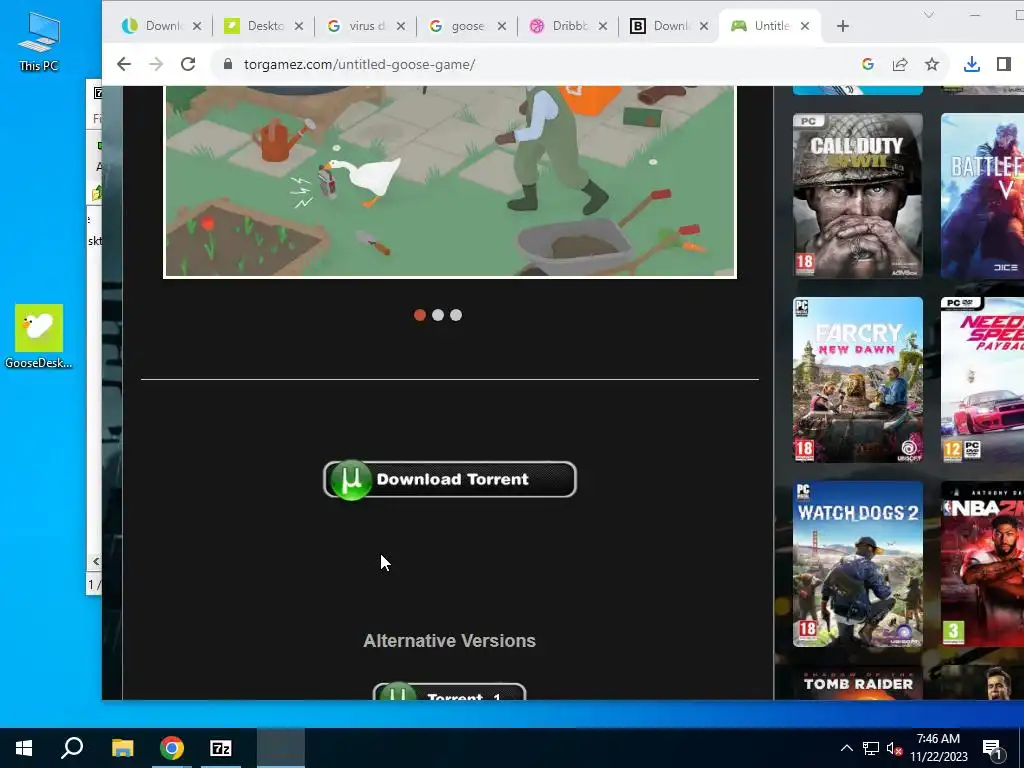This screenshot has width=1024, height=768.
Task: Click the padlock site info icon
Action: coord(227,64)
